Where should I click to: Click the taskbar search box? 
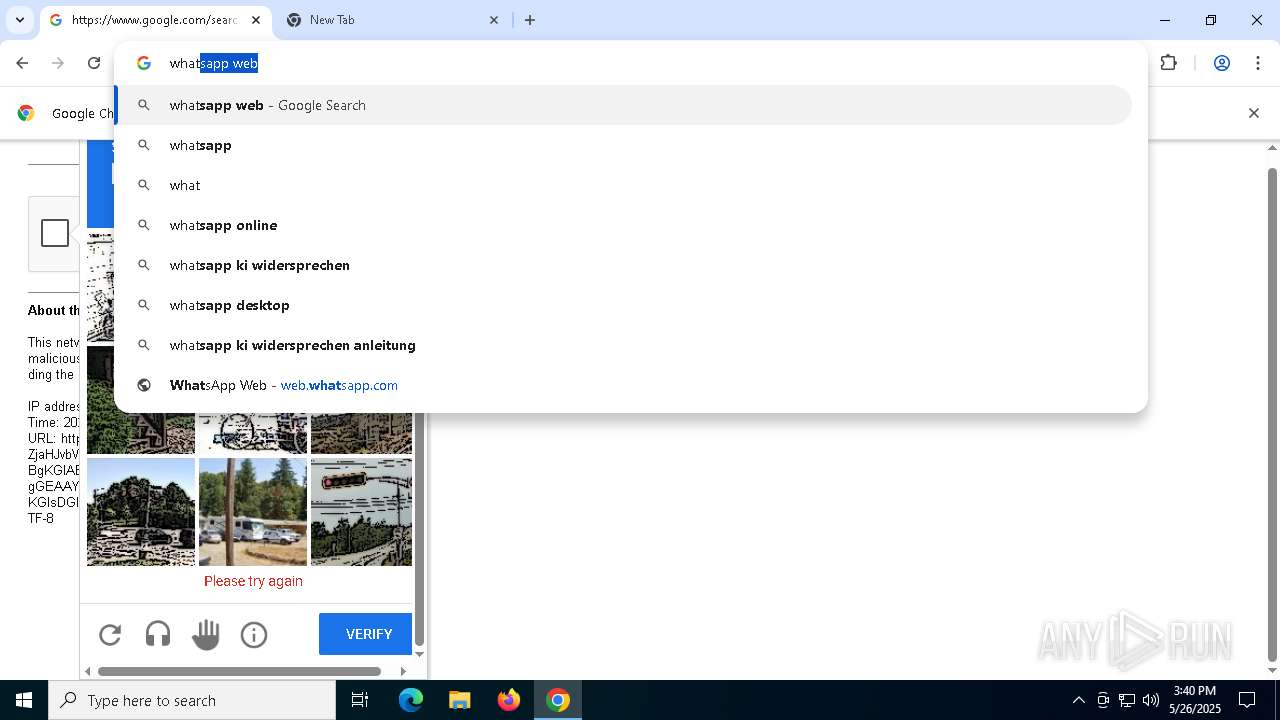coord(192,700)
